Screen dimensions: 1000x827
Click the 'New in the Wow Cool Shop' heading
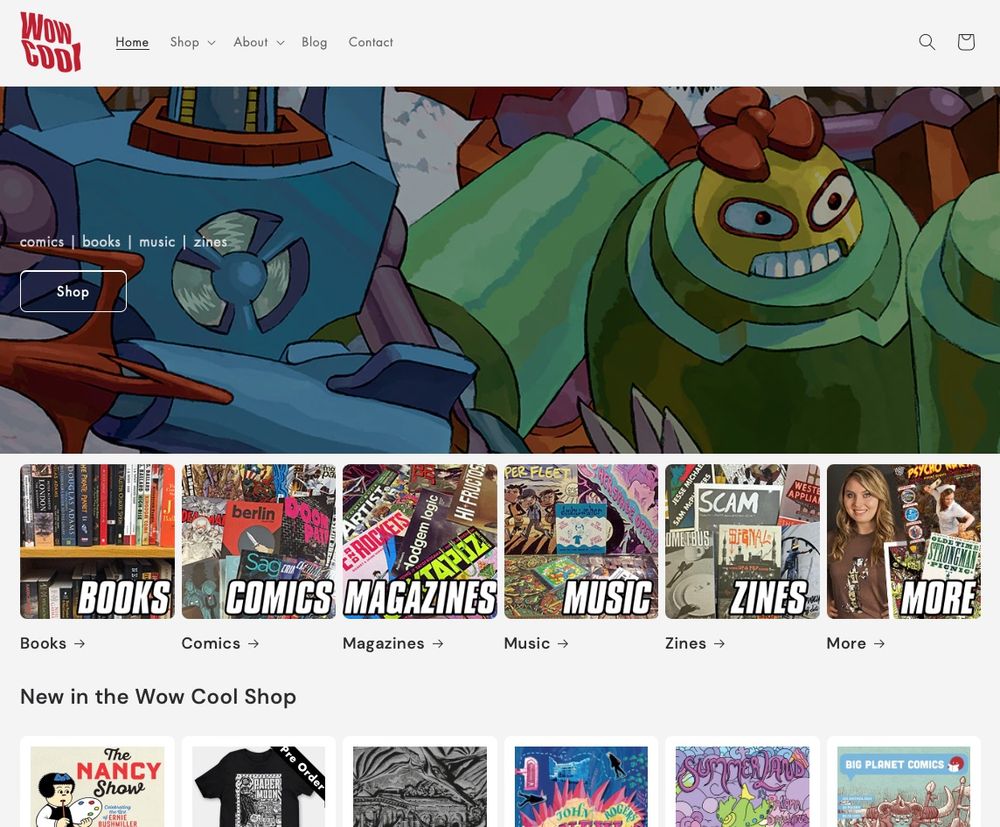coord(158,697)
